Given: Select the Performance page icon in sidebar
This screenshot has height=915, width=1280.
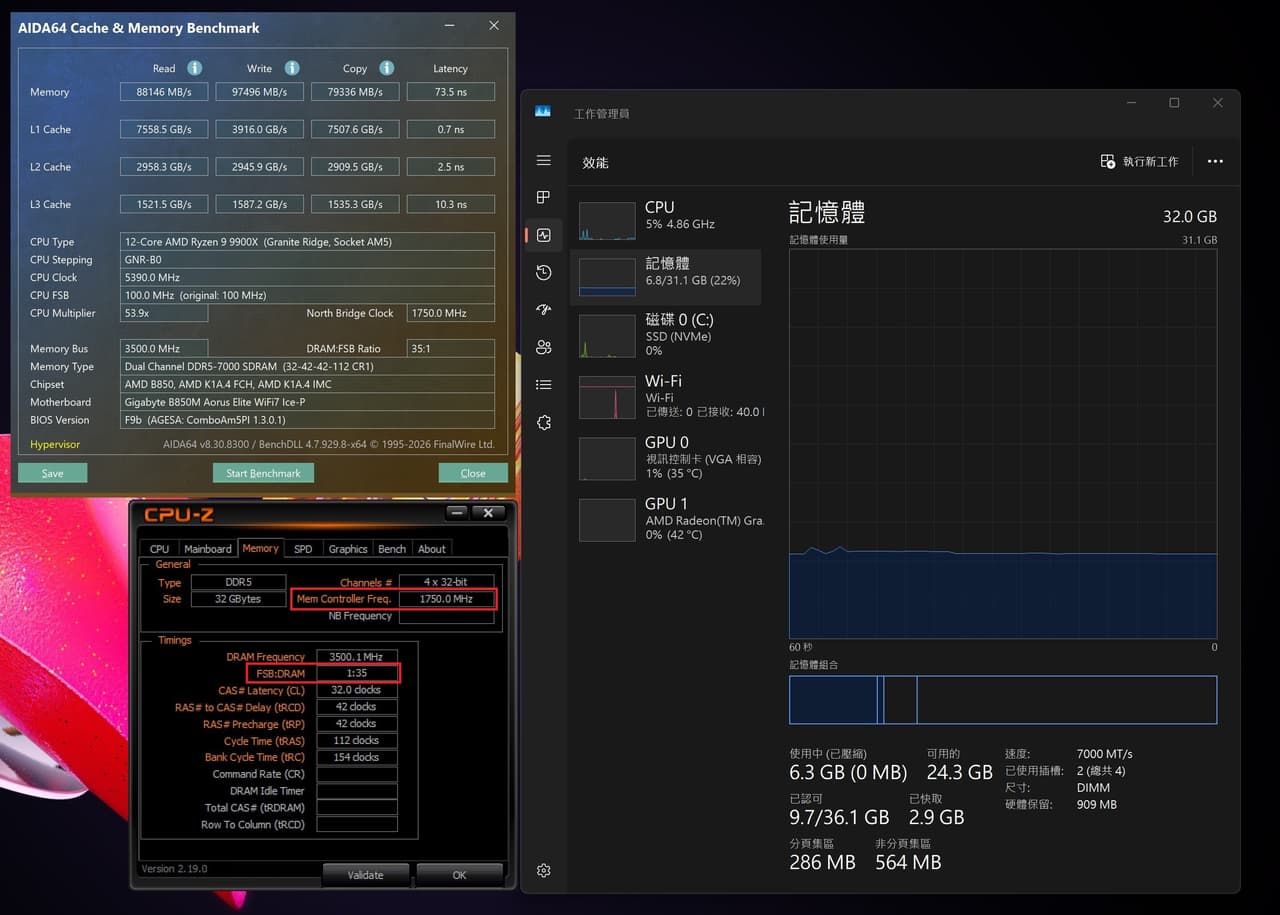Looking at the screenshot, I should [x=543, y=235].
